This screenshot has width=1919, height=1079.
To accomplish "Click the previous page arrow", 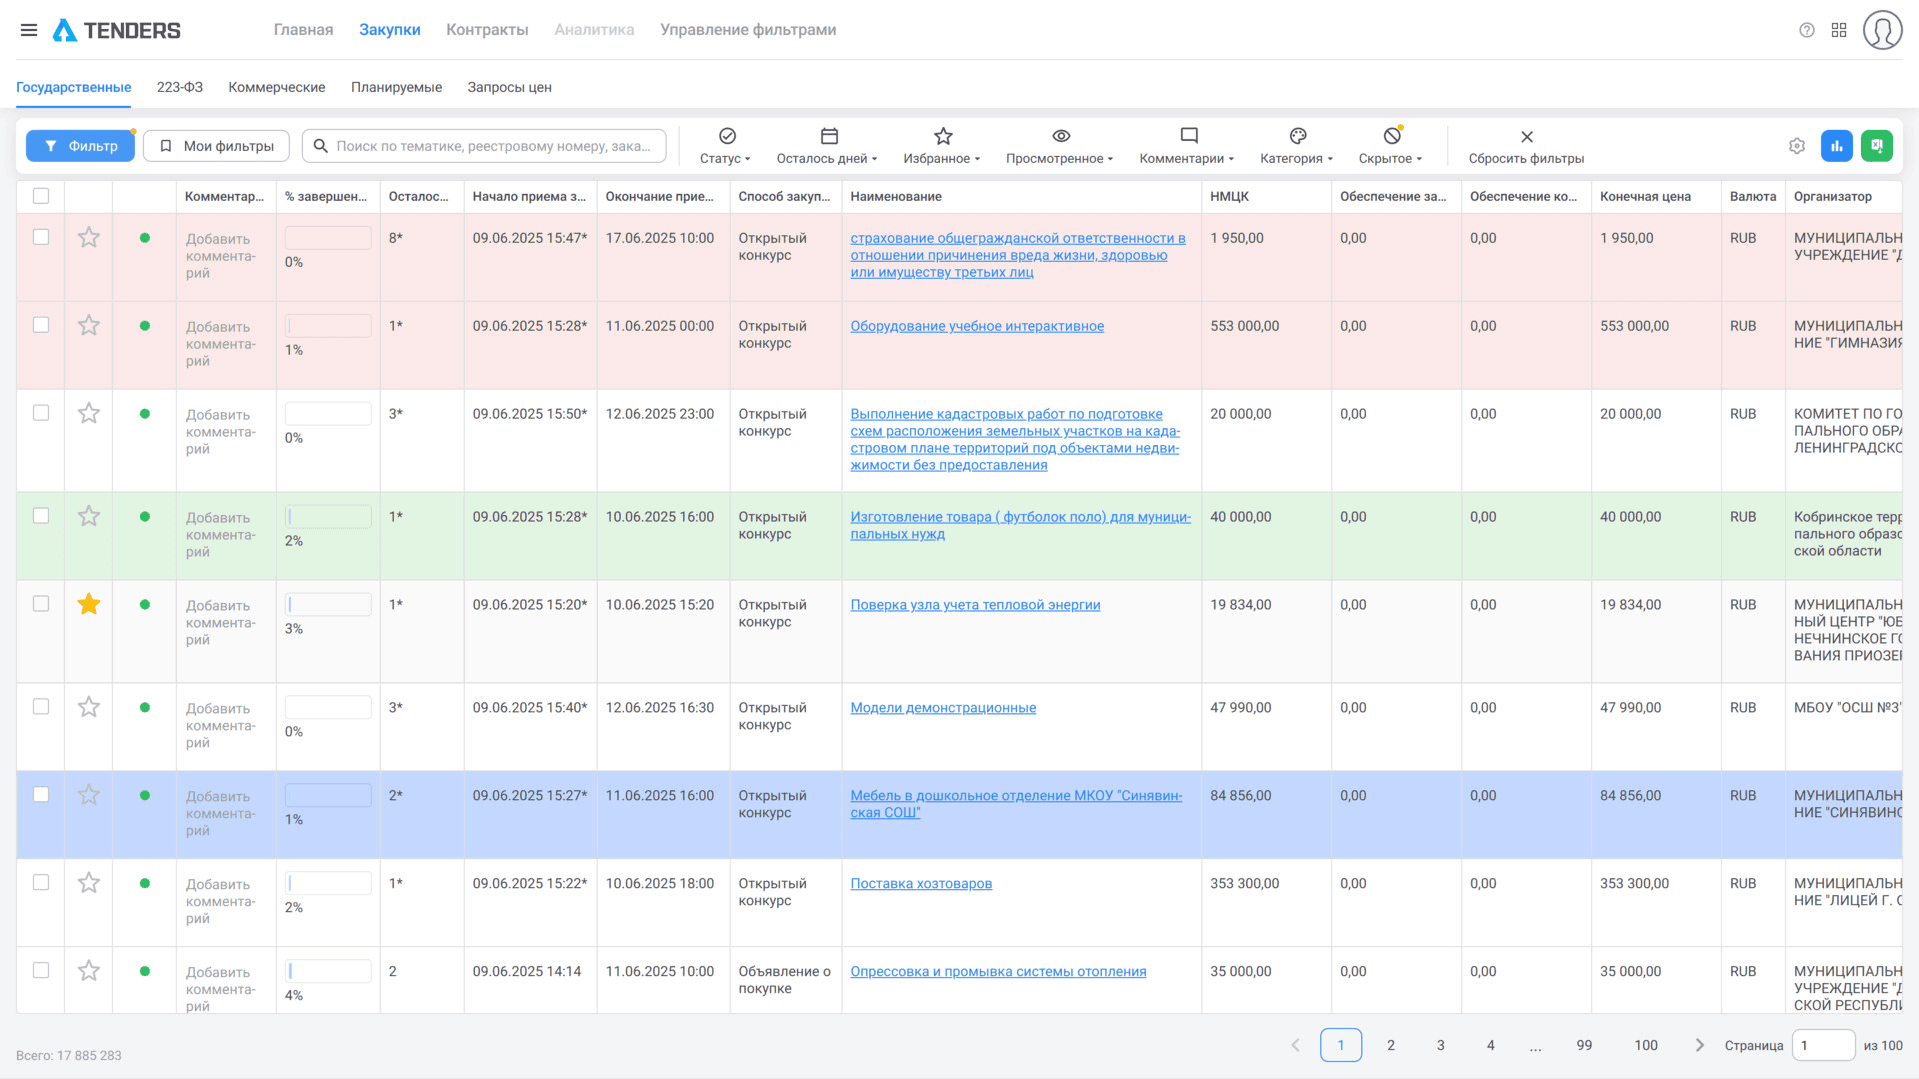I will click(1296, 1045).
